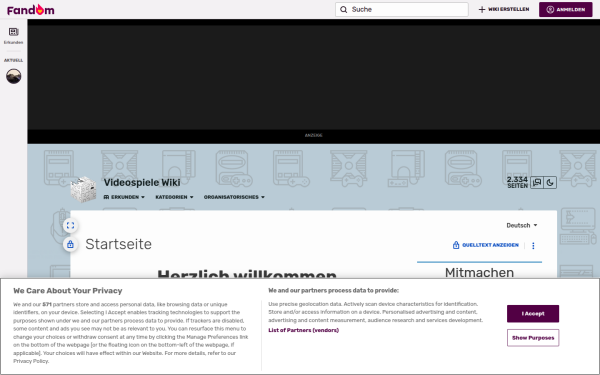Toggle dark theme with moon icon
This screenshot has height=375, width=600.
[550, 183]
